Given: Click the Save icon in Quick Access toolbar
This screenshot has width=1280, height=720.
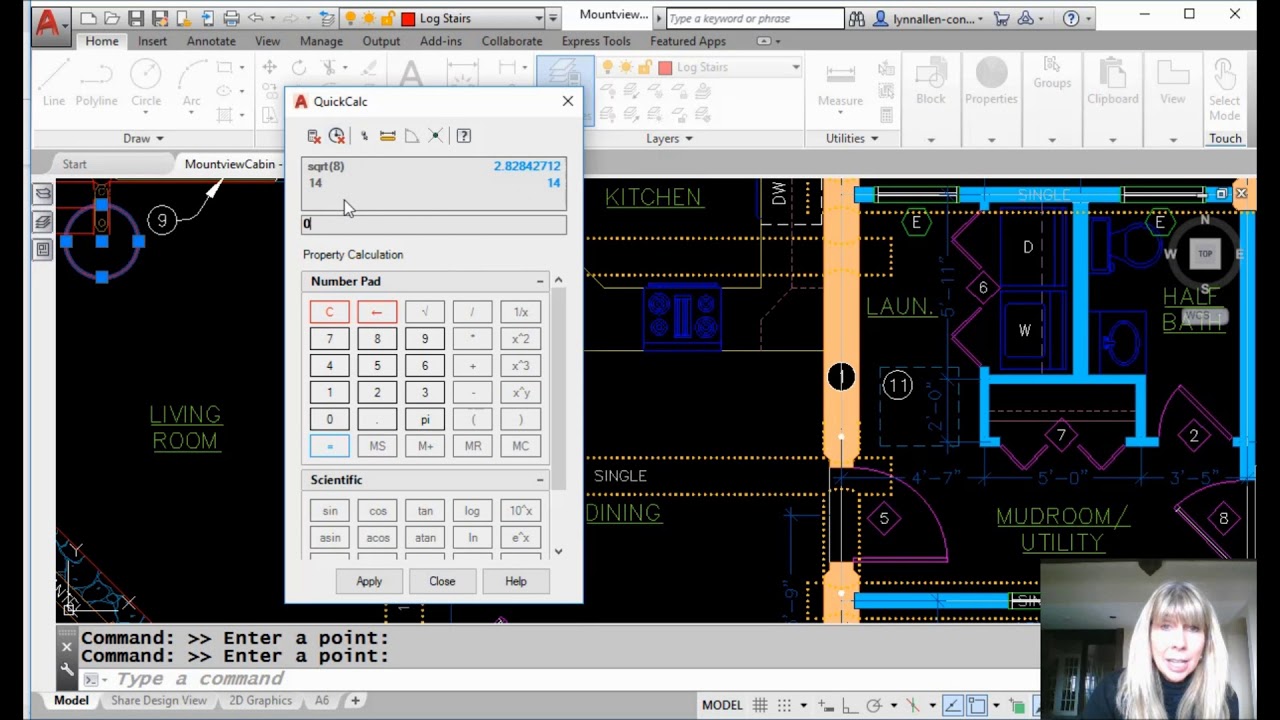Looking at the screenshot, I should [136, 18].
